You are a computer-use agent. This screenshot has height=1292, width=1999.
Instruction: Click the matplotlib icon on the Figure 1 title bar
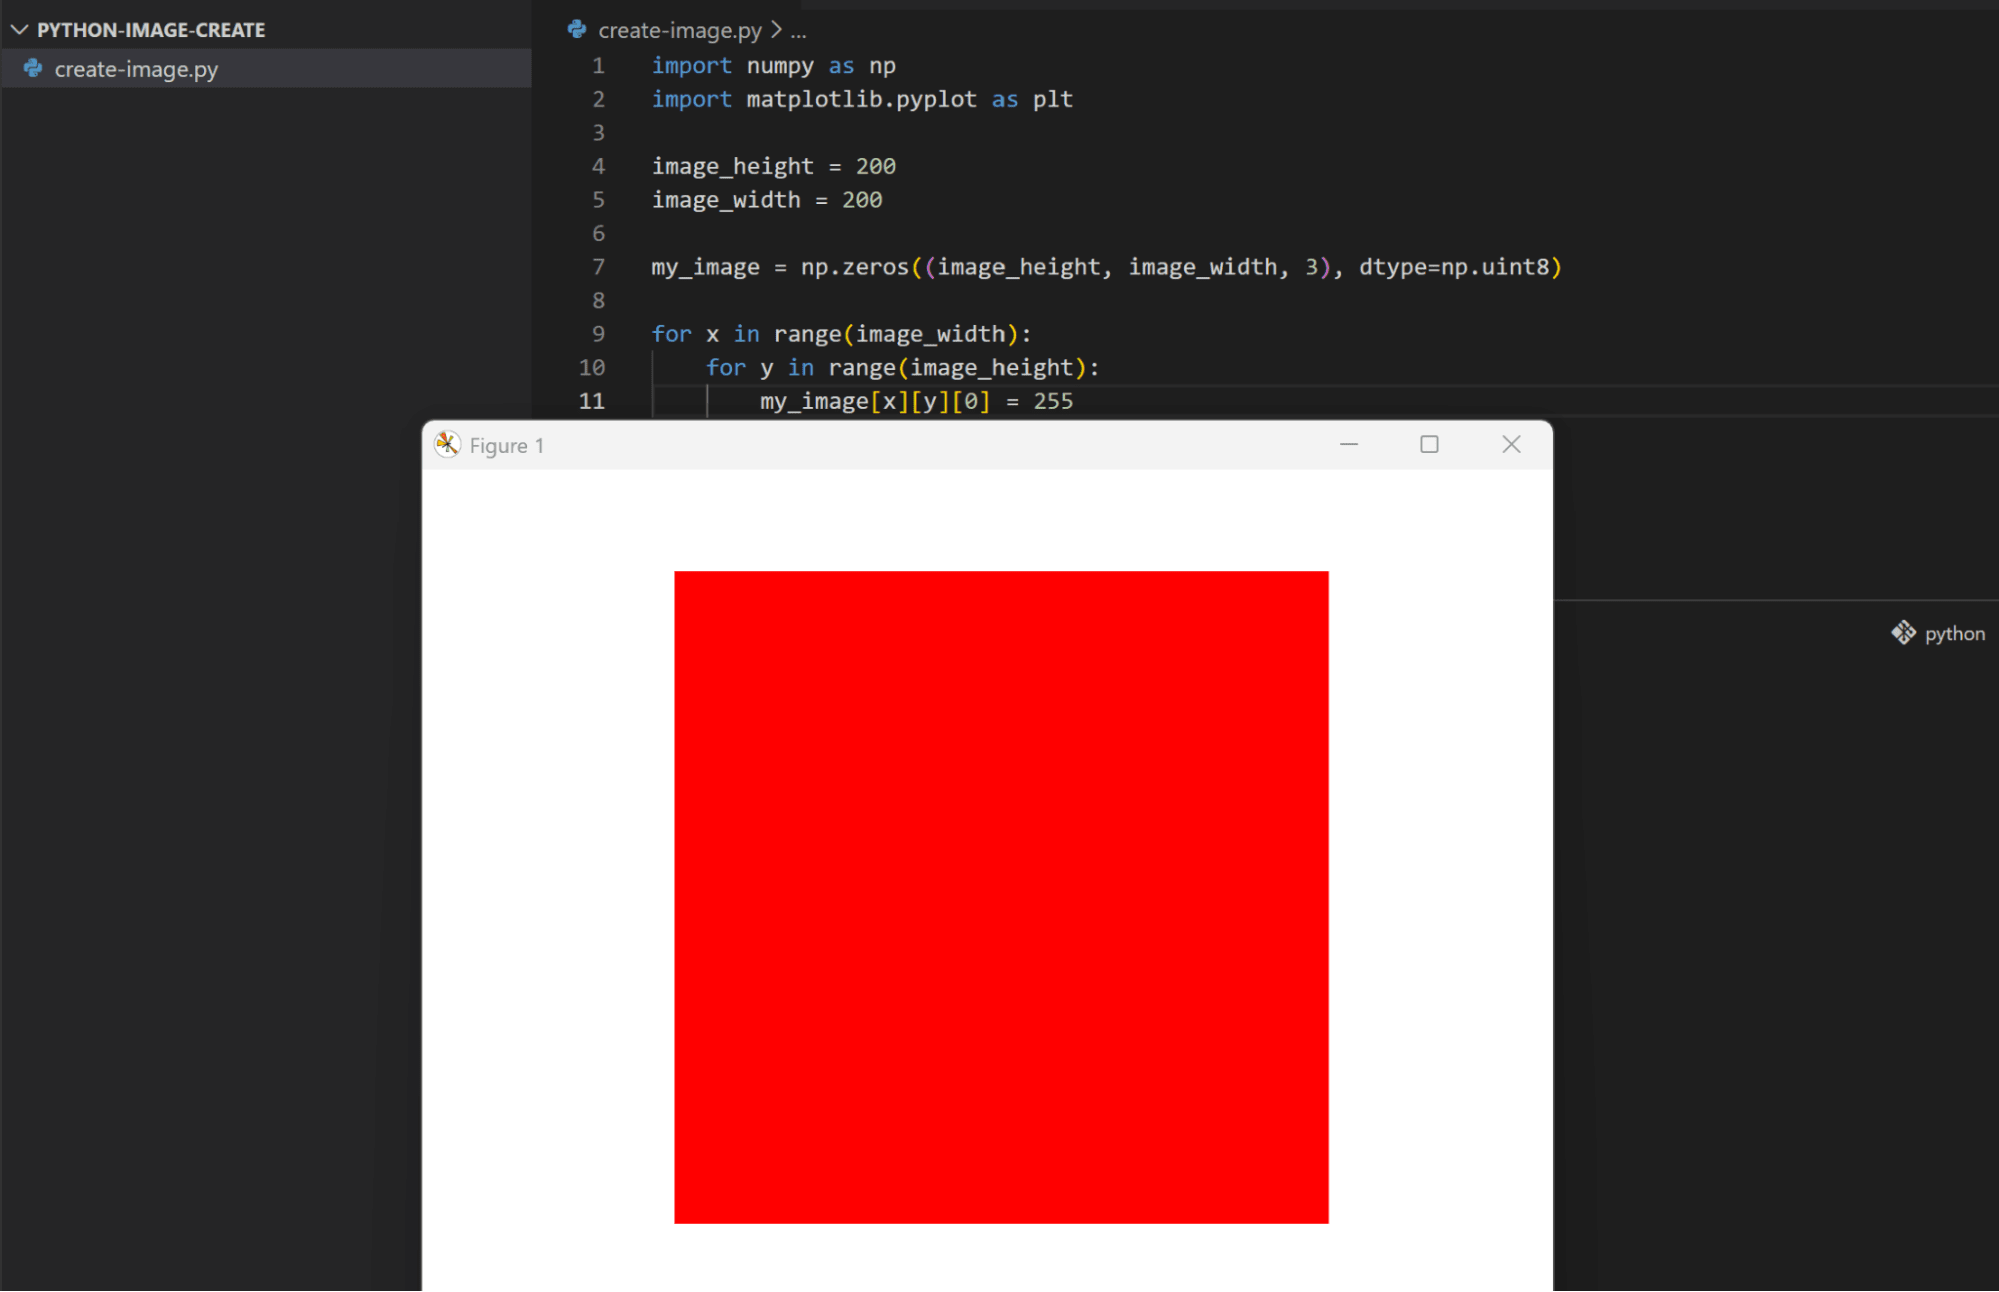tap(447, 445)
